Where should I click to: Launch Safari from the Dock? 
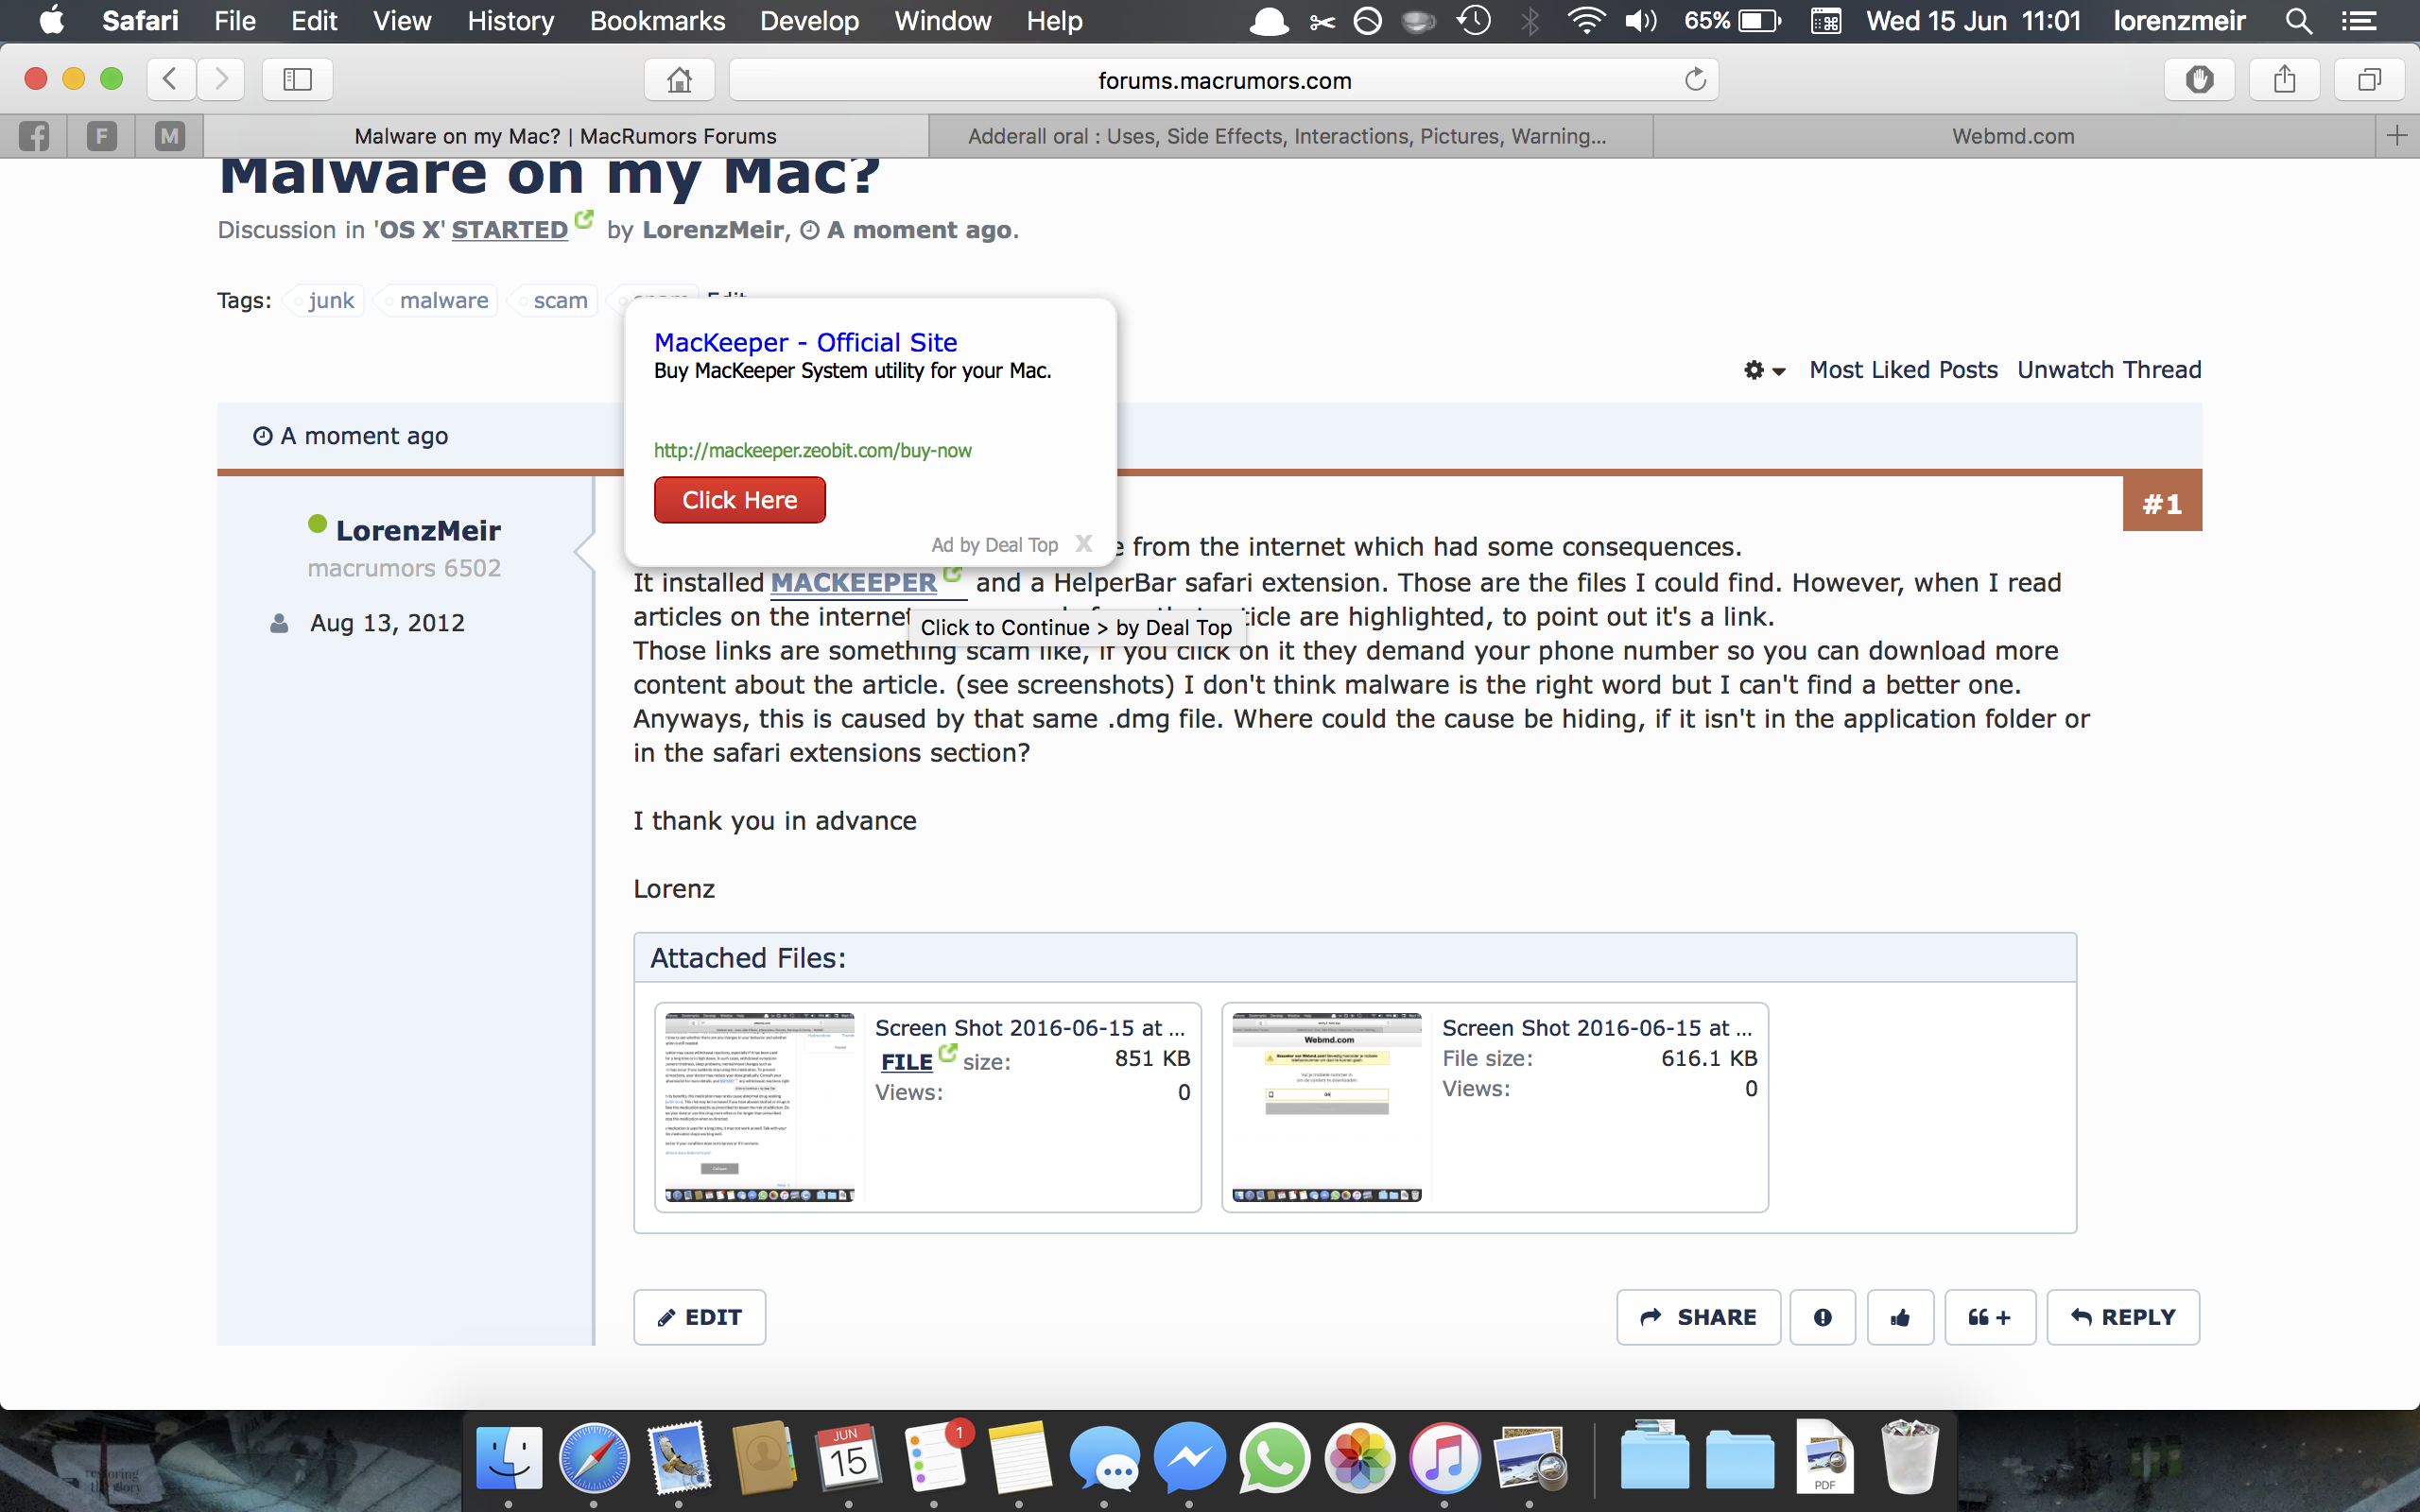coord(594,1458)
